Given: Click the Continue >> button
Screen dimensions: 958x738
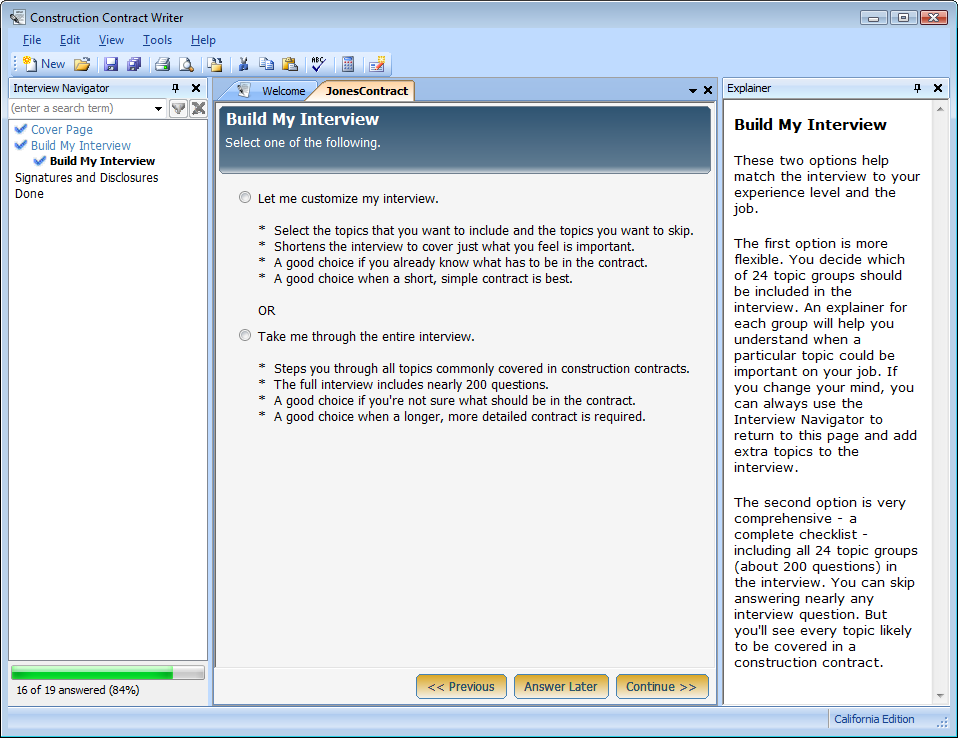Looking at the screenshot, I should pyautogui.click(x=662, y=687).
